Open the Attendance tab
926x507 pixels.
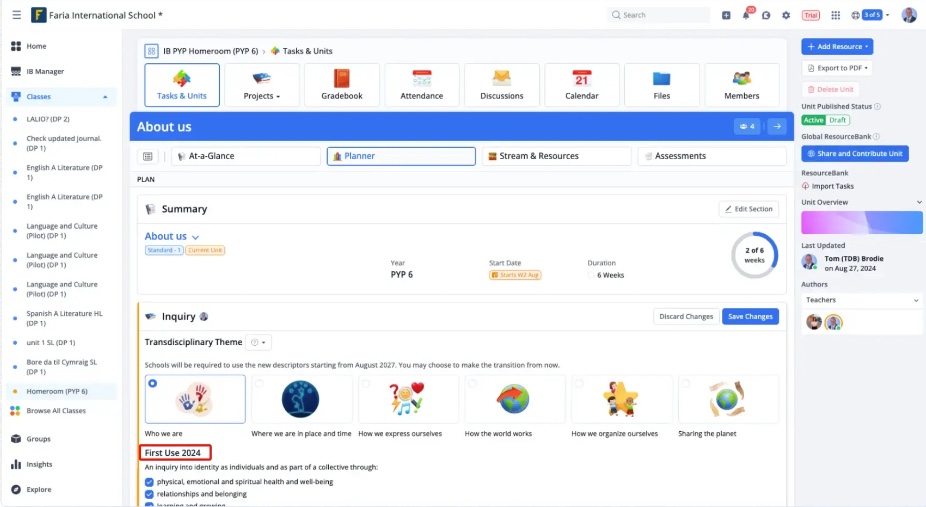[x=422, y=85]
